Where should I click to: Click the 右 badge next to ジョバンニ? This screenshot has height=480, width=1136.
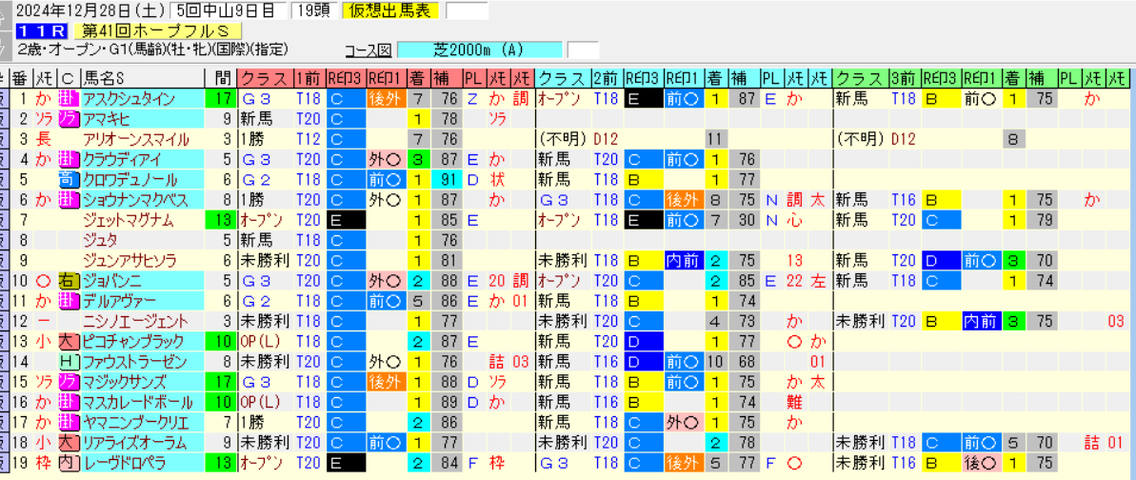tap(70, 281)
